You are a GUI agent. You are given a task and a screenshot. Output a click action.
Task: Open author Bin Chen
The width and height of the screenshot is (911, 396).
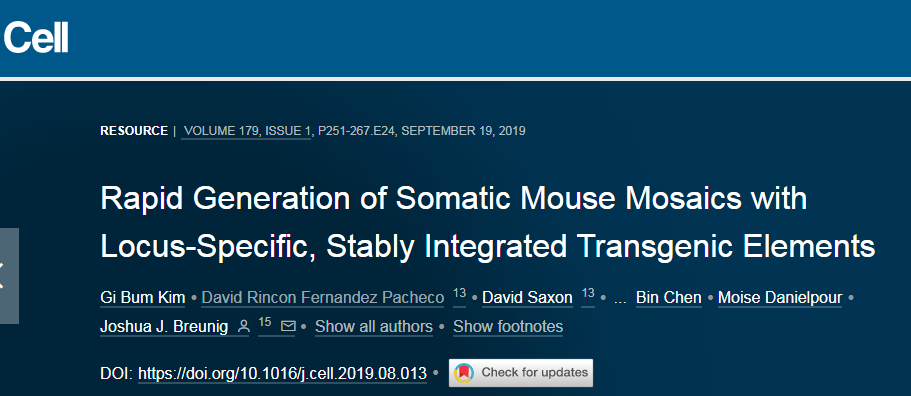pyautogui.click(x=668, y=298)
